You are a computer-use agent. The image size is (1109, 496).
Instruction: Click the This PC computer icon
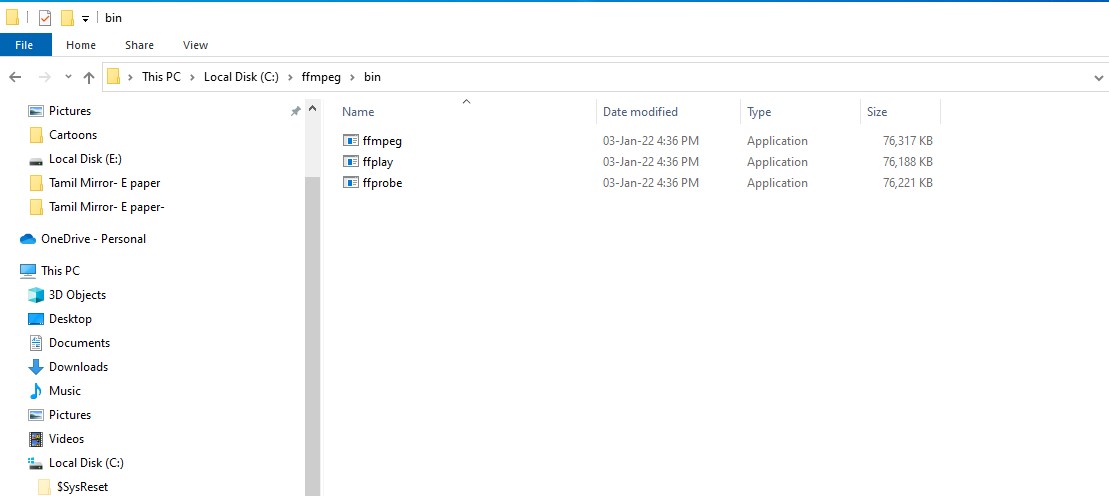pyautogui.click(x=28, y=270)
